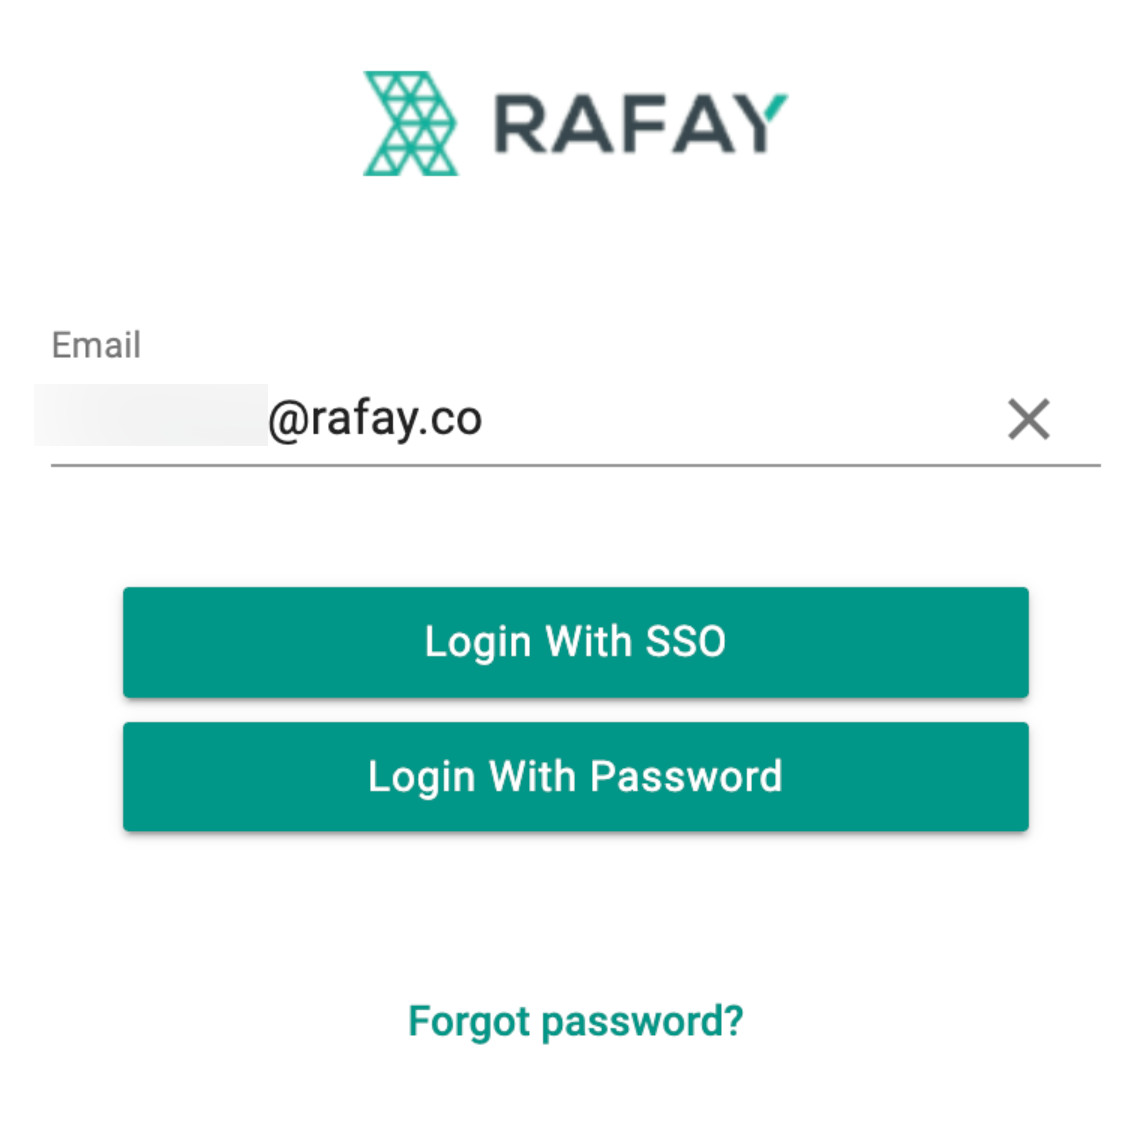The height and width of the screenshot is (1122, 1142).
Task: Open the Forgot password? link
Action: (575, 1022)
